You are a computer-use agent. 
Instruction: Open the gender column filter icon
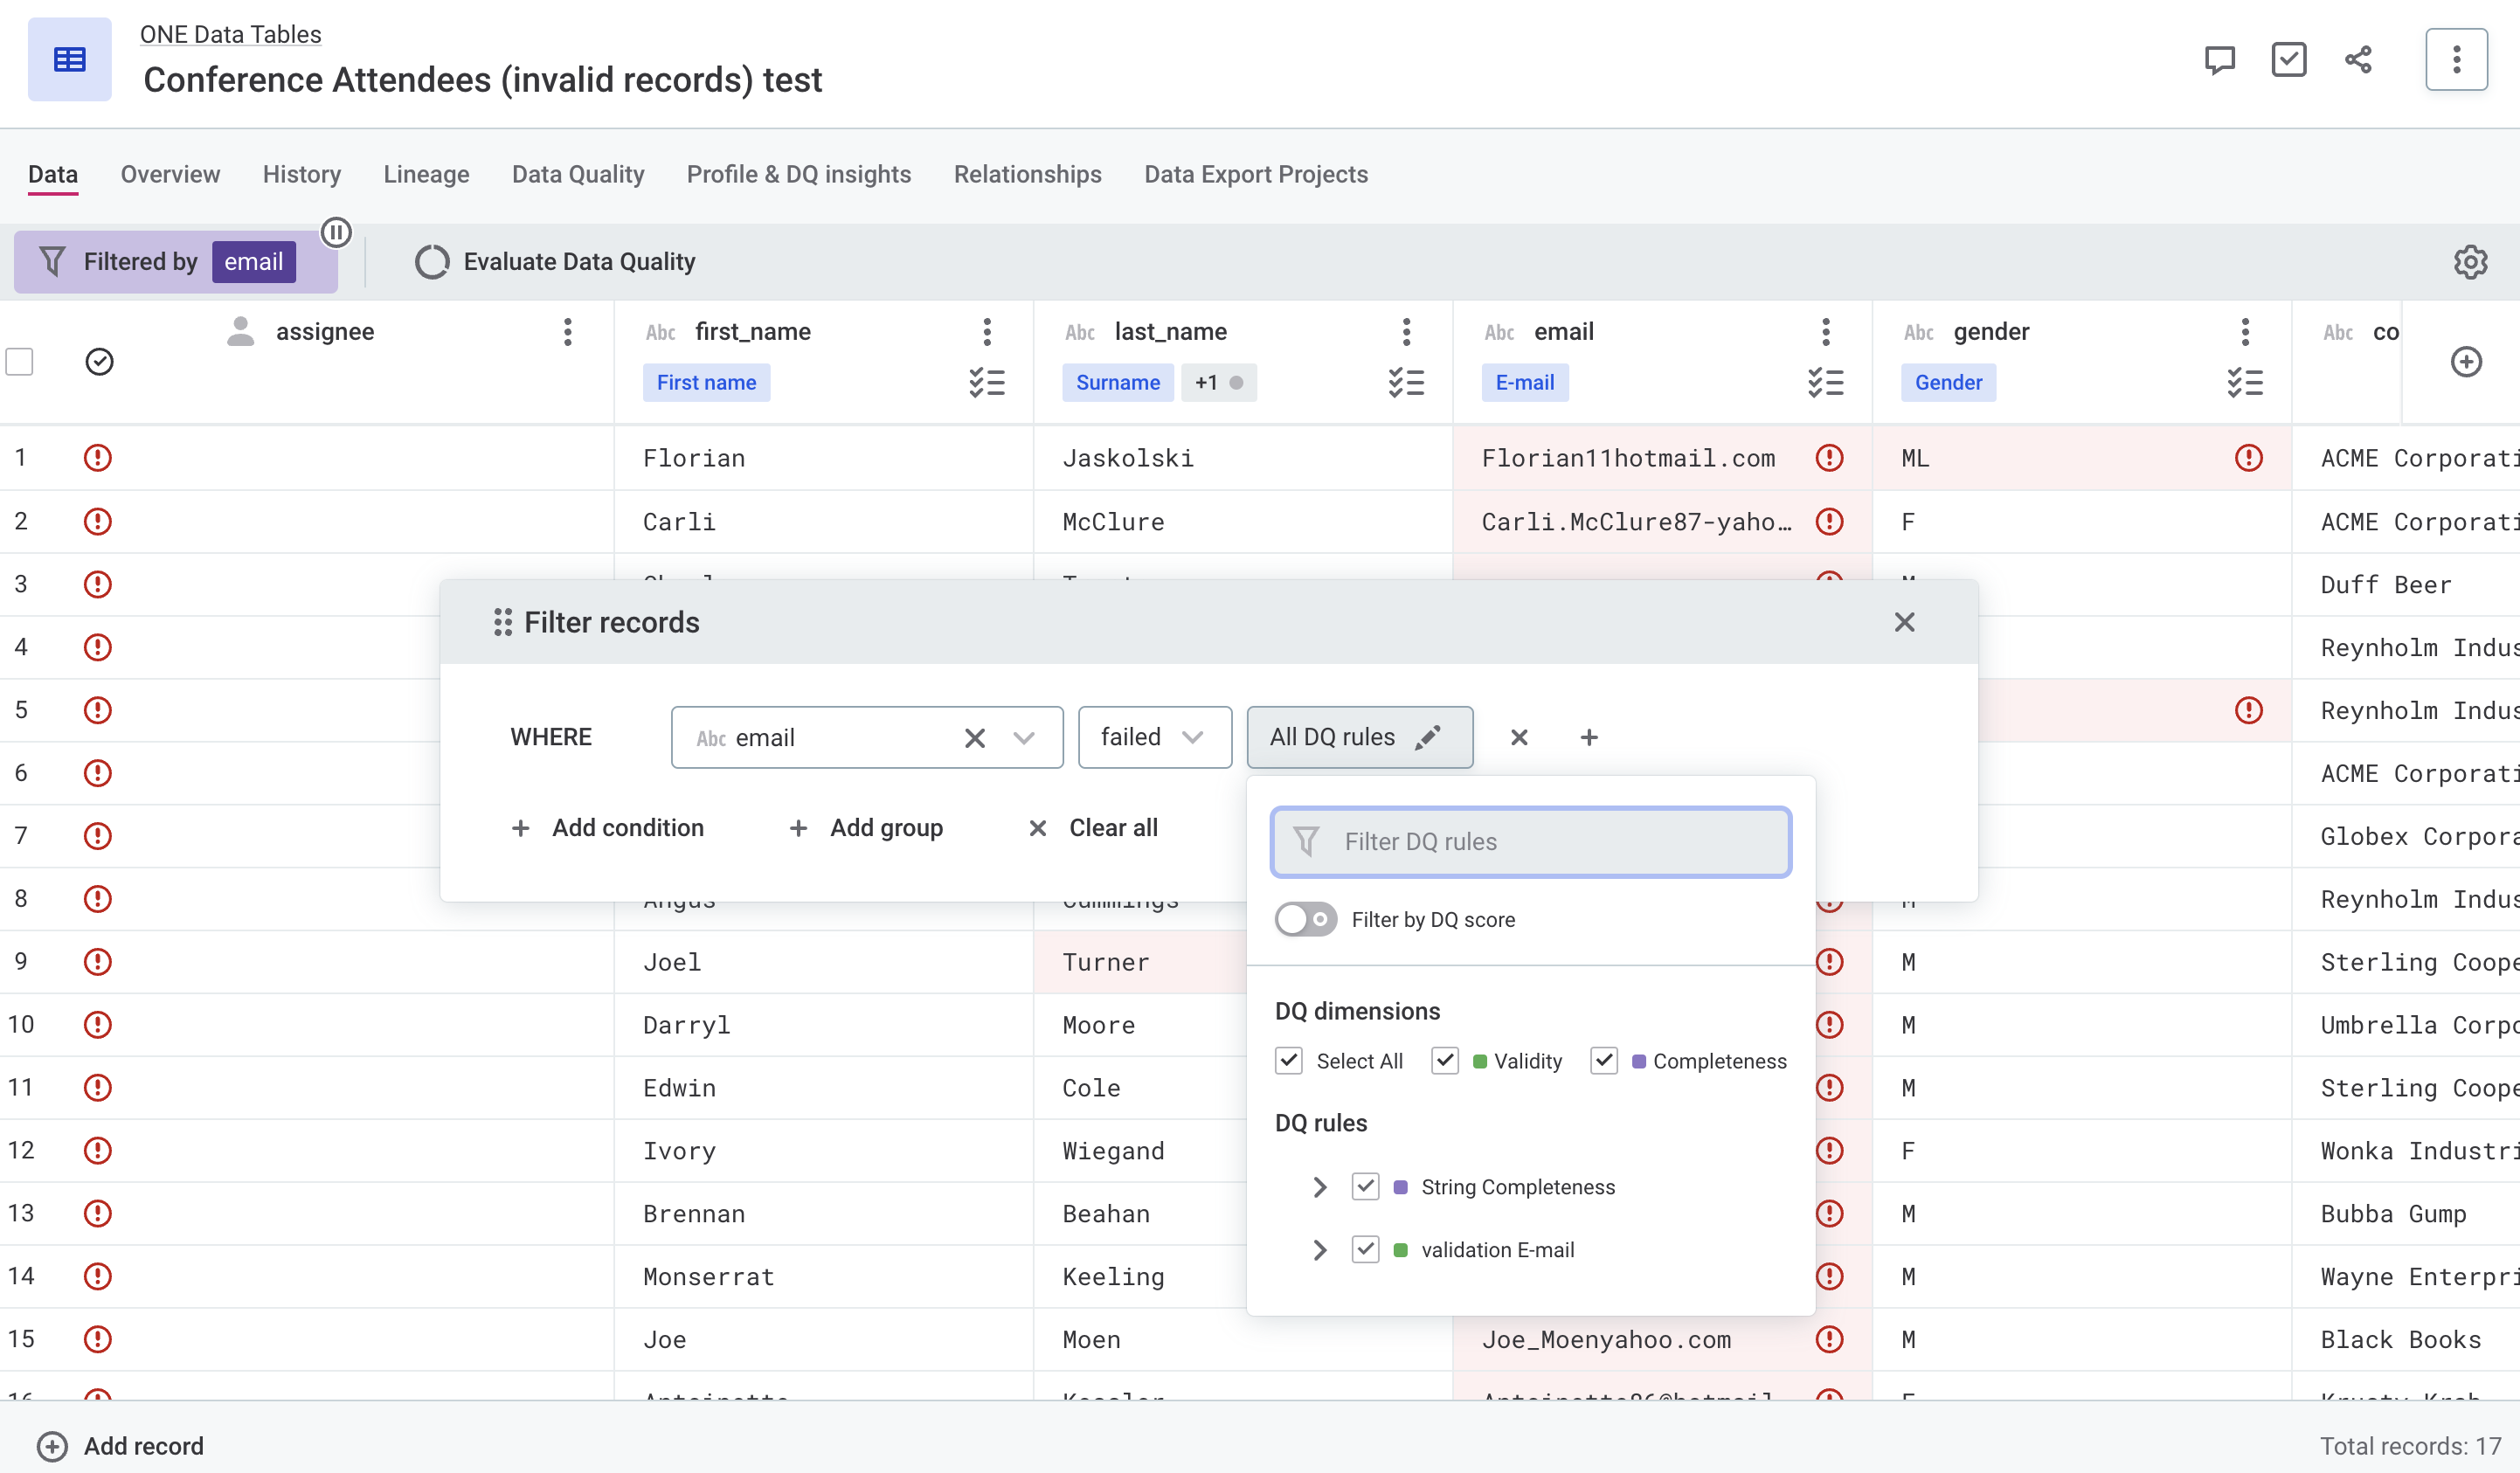point(2245,382)
